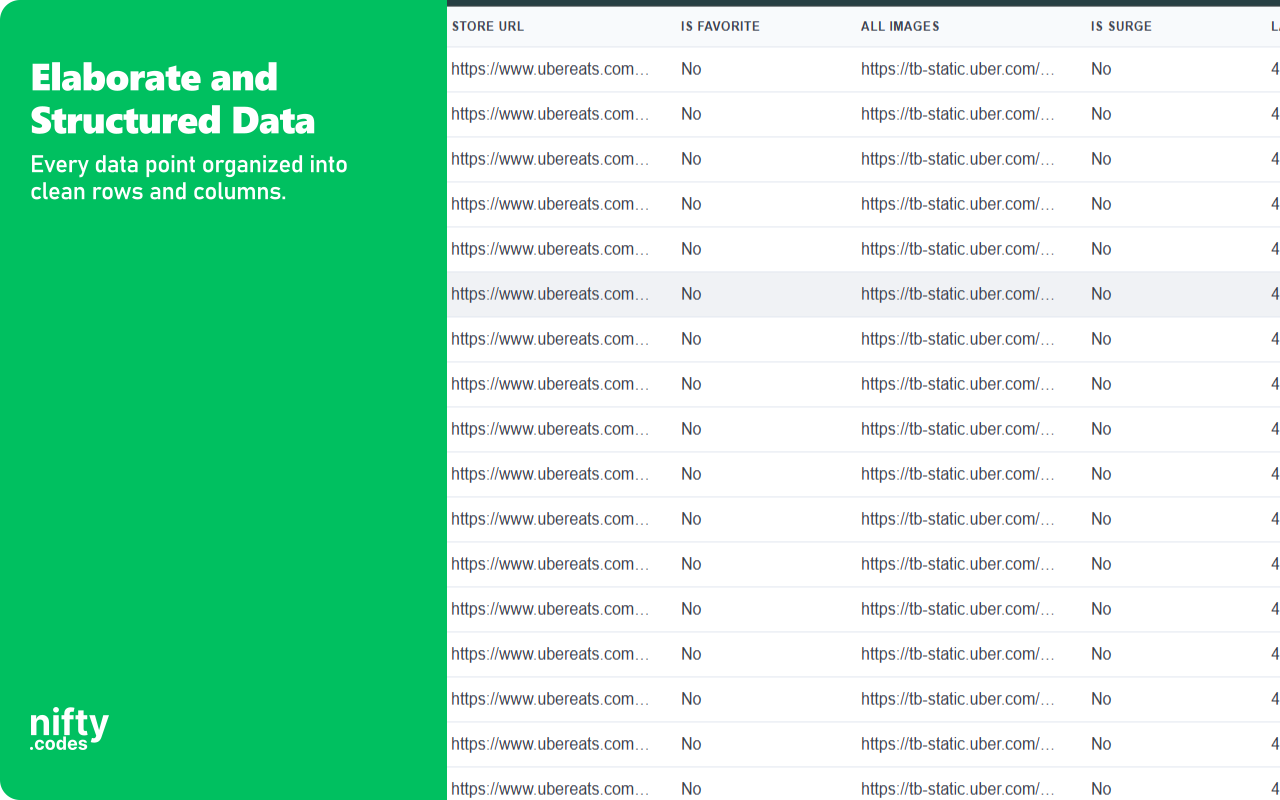Image resolution: width=1280 pixels, height=800 pixels.
Task: Sort by the IS FAVORITE column header
Action: 719,26
